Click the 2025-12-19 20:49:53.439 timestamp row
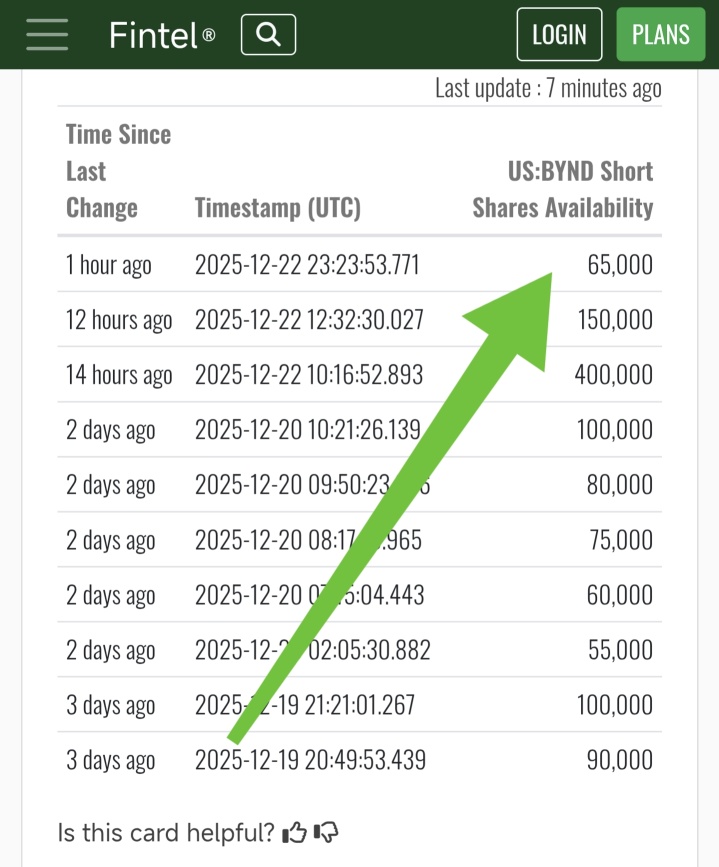 360,759
